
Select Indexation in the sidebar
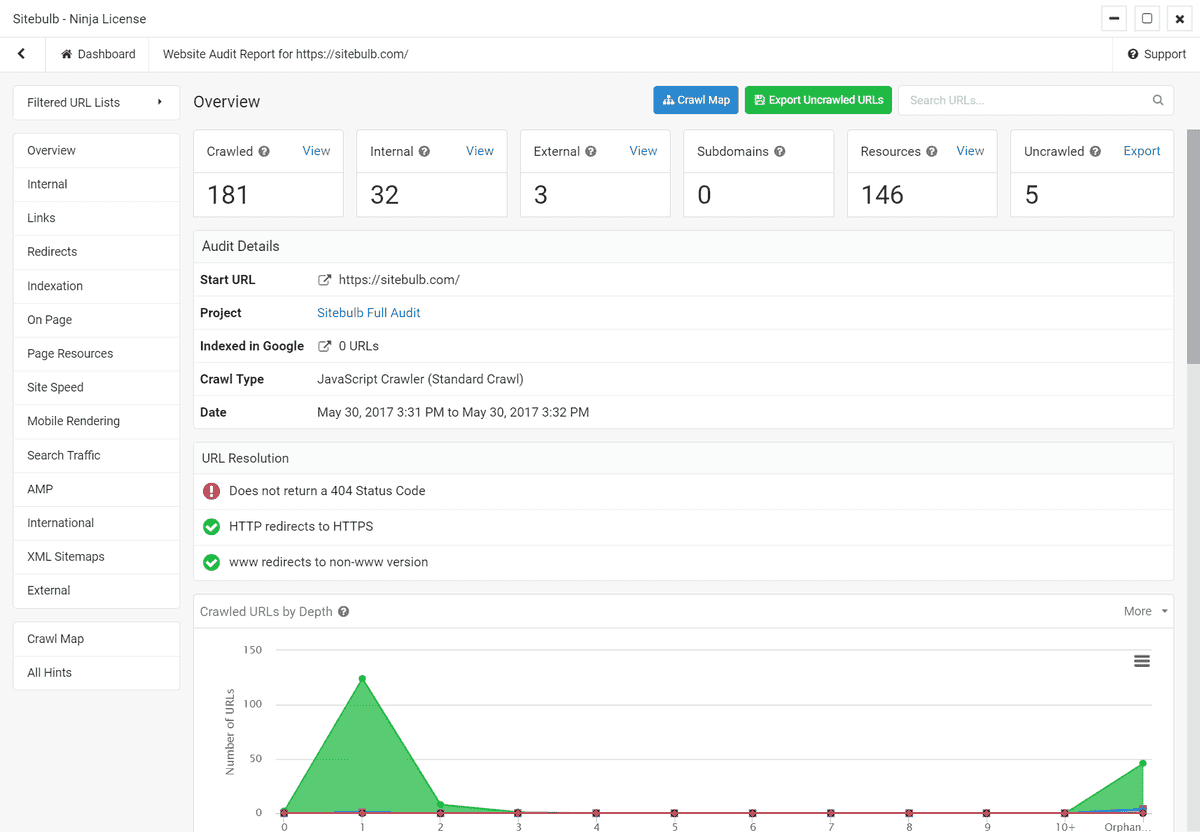point(96,286)
